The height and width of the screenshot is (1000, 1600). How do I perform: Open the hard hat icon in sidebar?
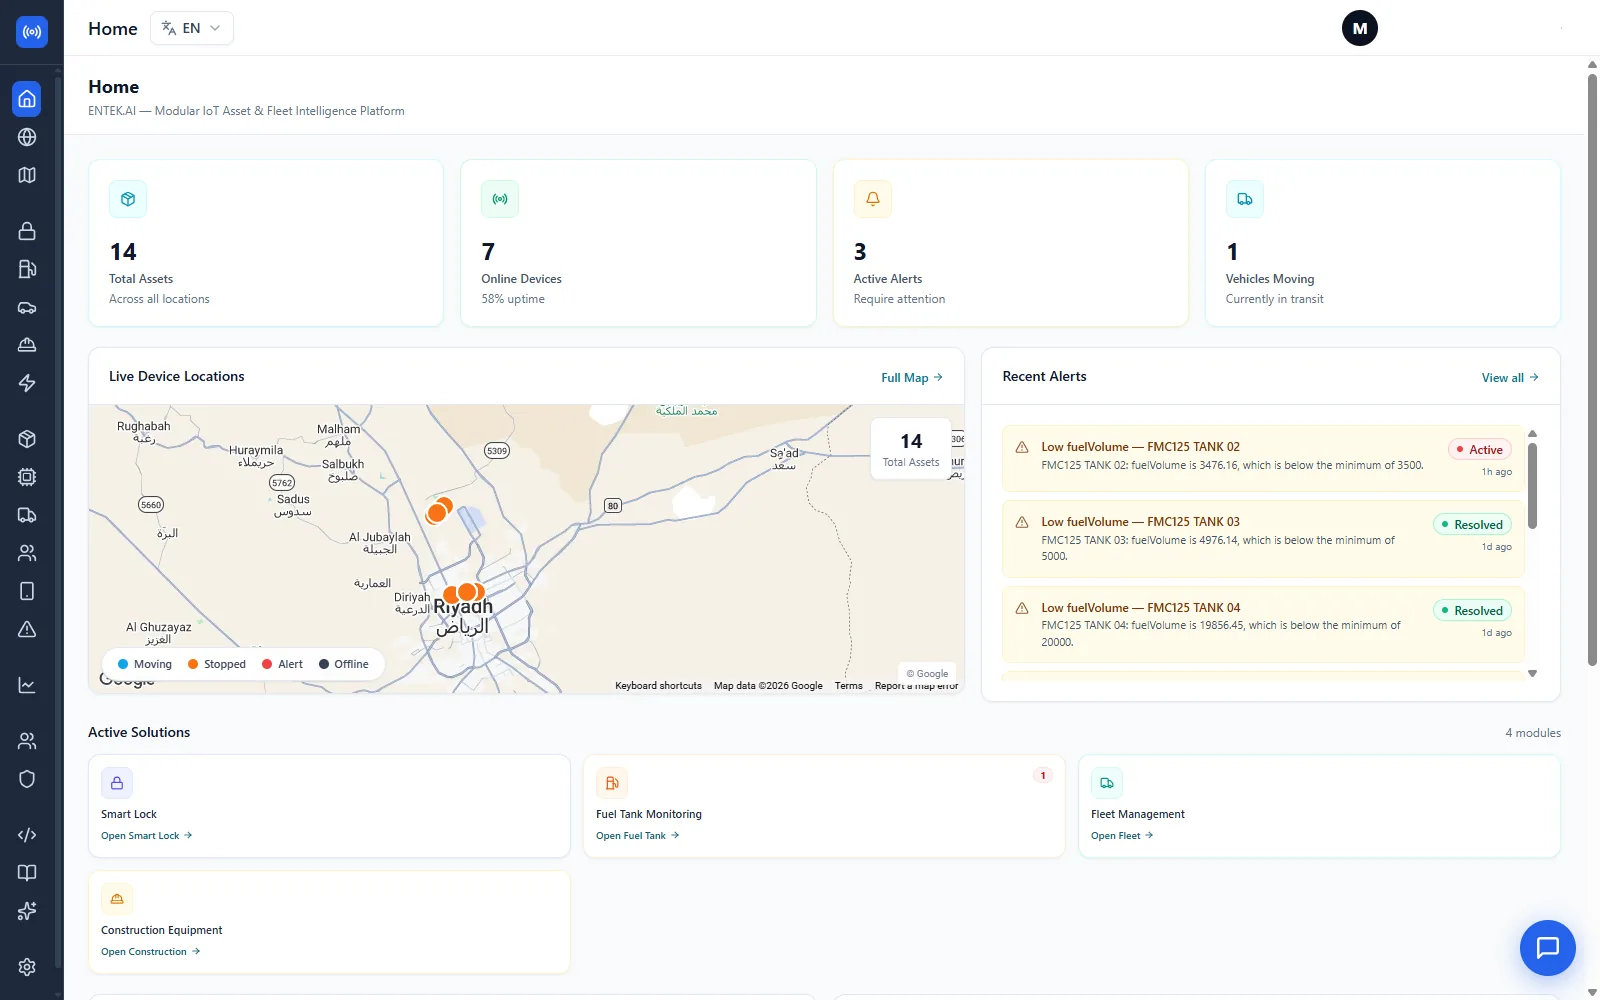27,345
